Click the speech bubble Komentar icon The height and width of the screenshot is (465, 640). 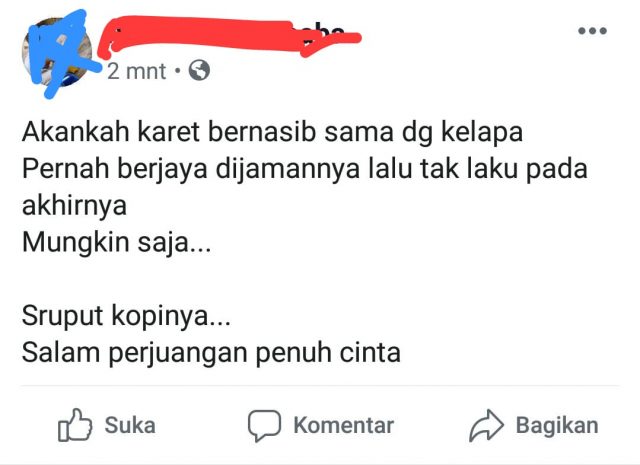coord(264,425)
